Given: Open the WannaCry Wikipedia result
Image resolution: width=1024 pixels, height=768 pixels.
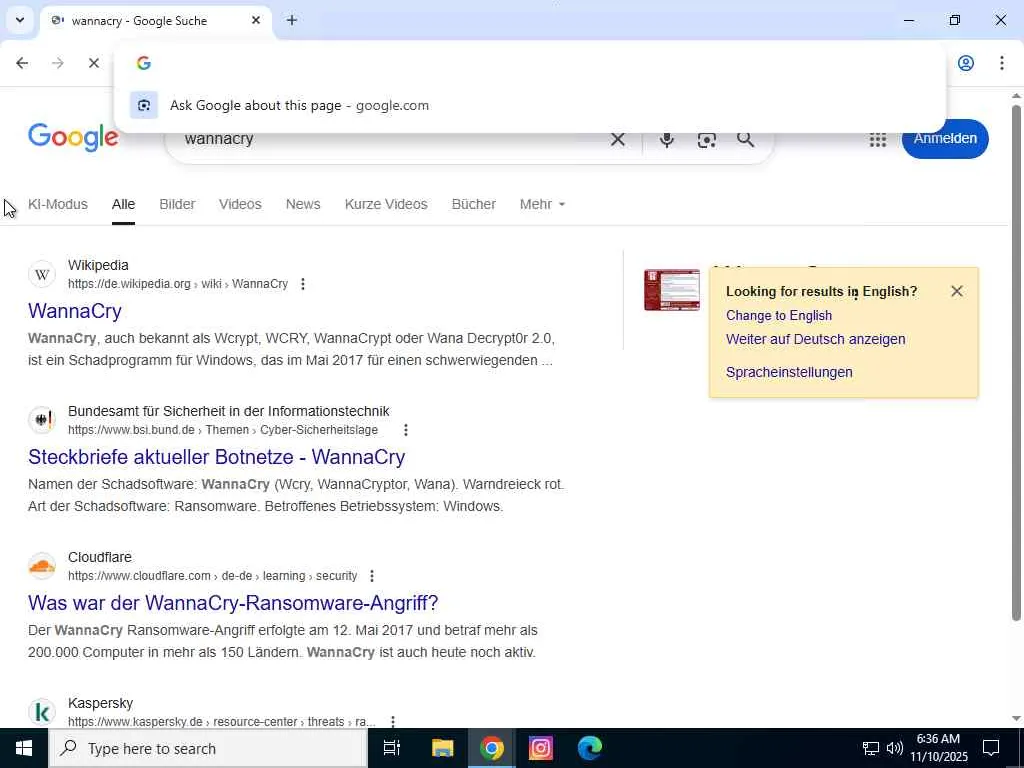Looking at the screenshot, I should (74, 311).
